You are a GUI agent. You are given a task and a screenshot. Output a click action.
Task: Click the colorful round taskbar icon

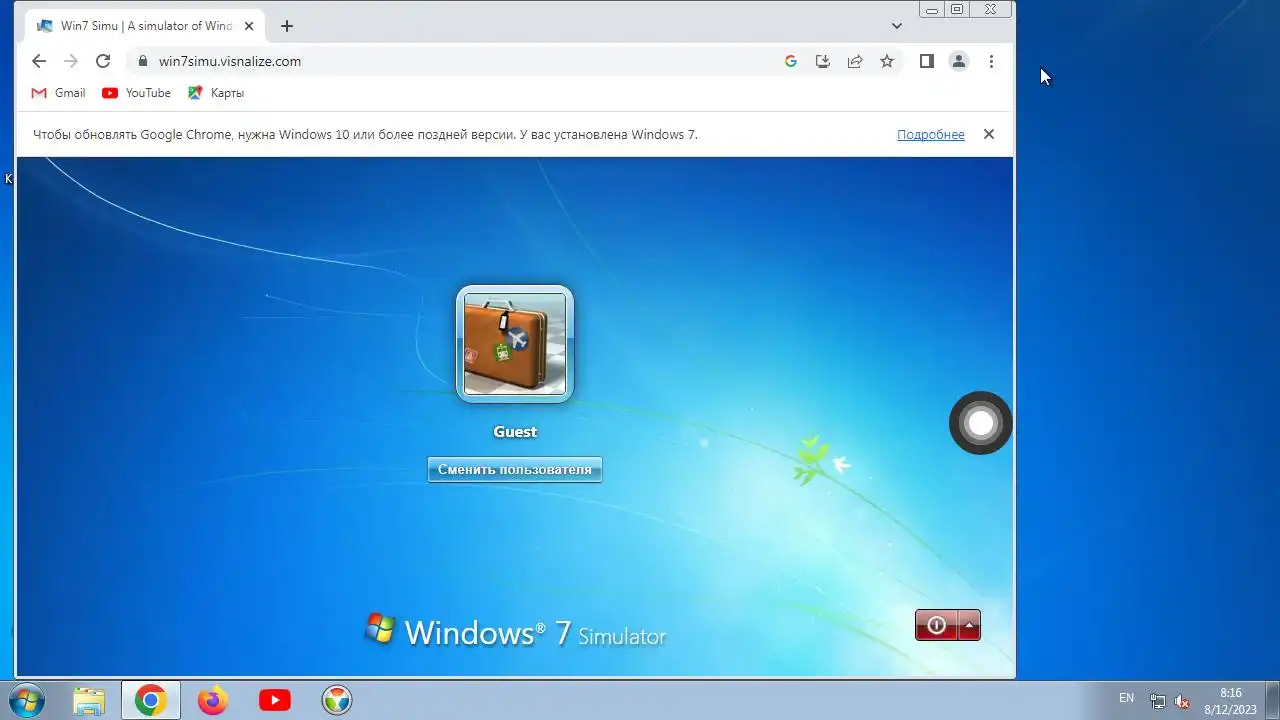[337, 701]
